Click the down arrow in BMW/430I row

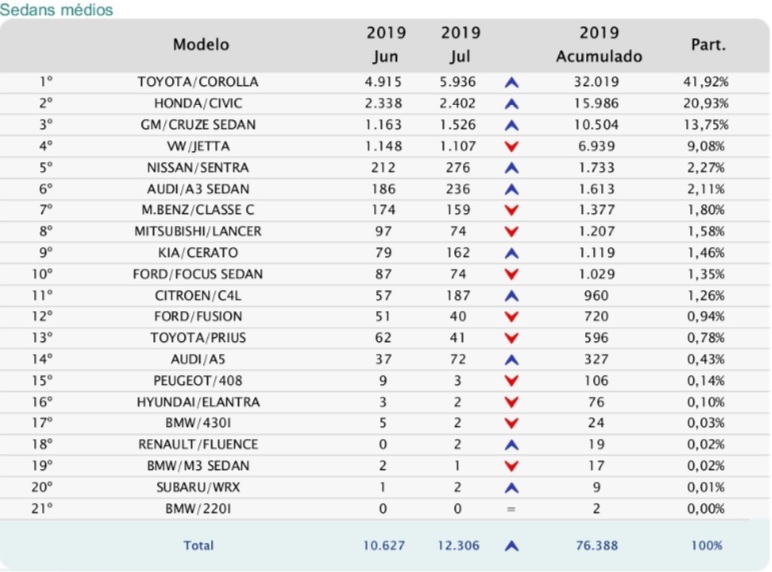[x=512, y=423]
